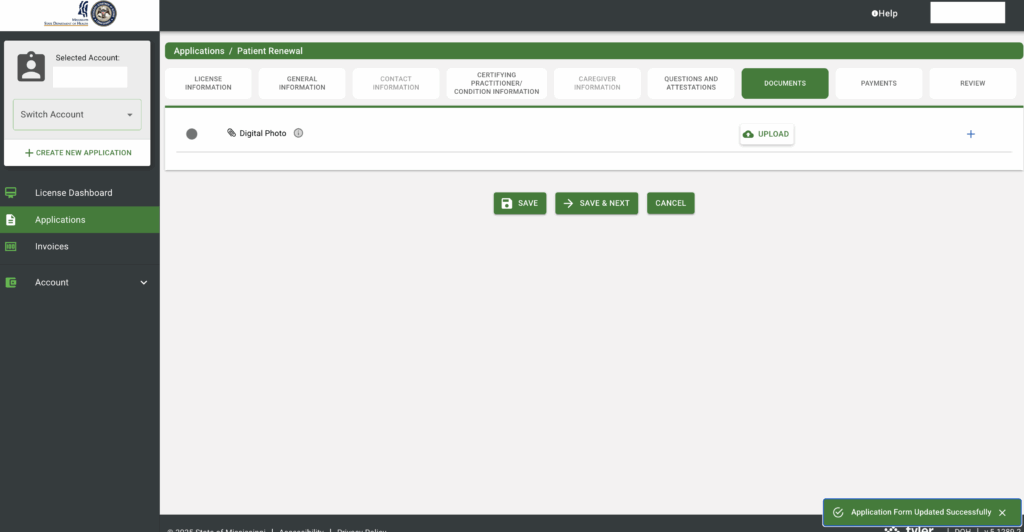The width and height of the screenshot is (1024, 532).
Task: Go to Invoices in the sidebar
Action: tap(52, 247)
